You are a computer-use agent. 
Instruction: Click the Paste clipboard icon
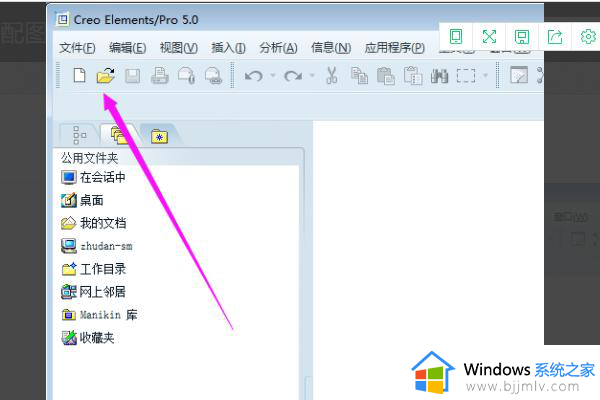386,75
